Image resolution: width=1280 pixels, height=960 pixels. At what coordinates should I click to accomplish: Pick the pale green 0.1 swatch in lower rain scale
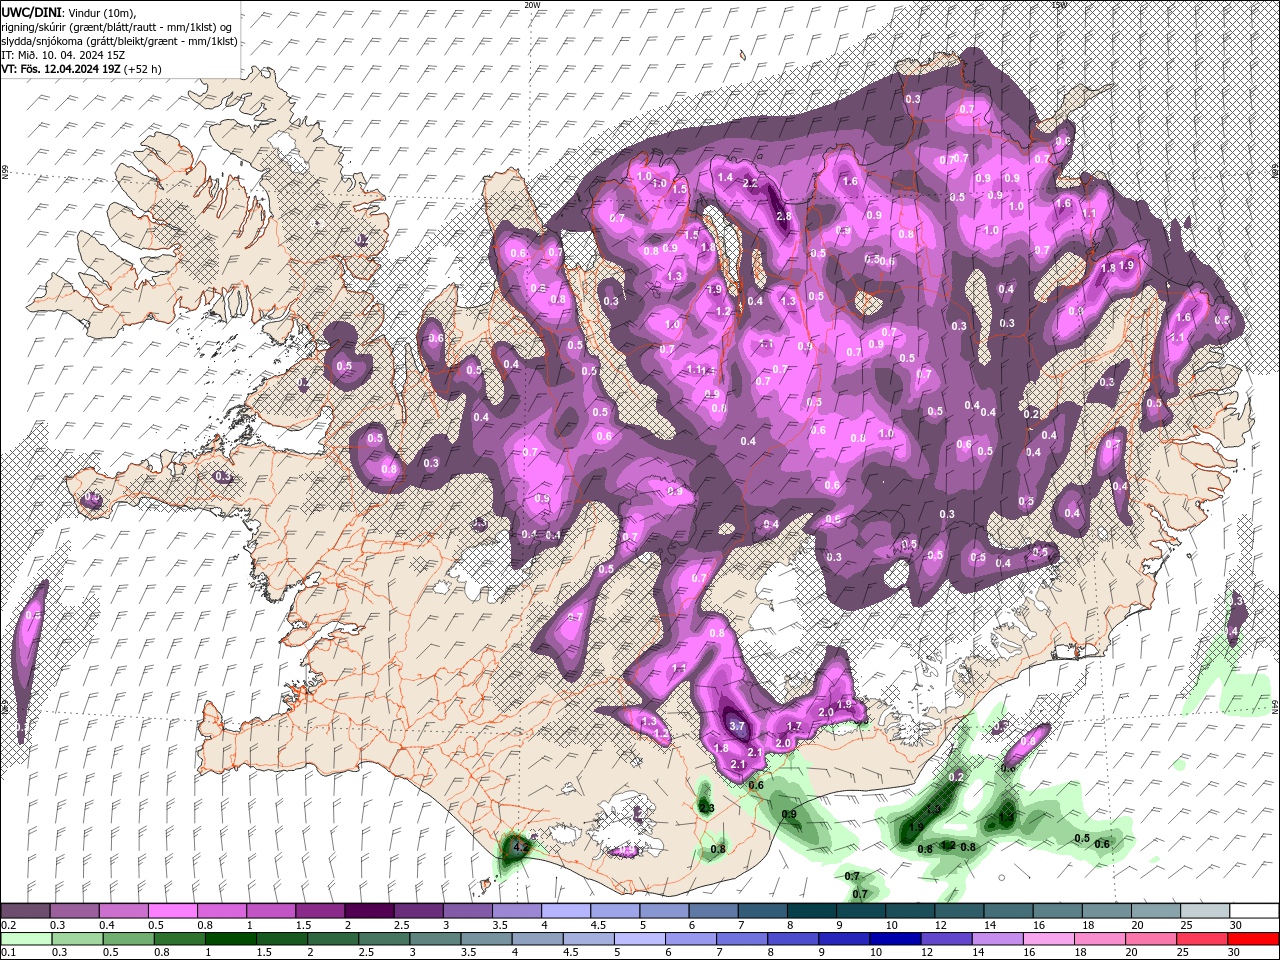tap(25, 938)
